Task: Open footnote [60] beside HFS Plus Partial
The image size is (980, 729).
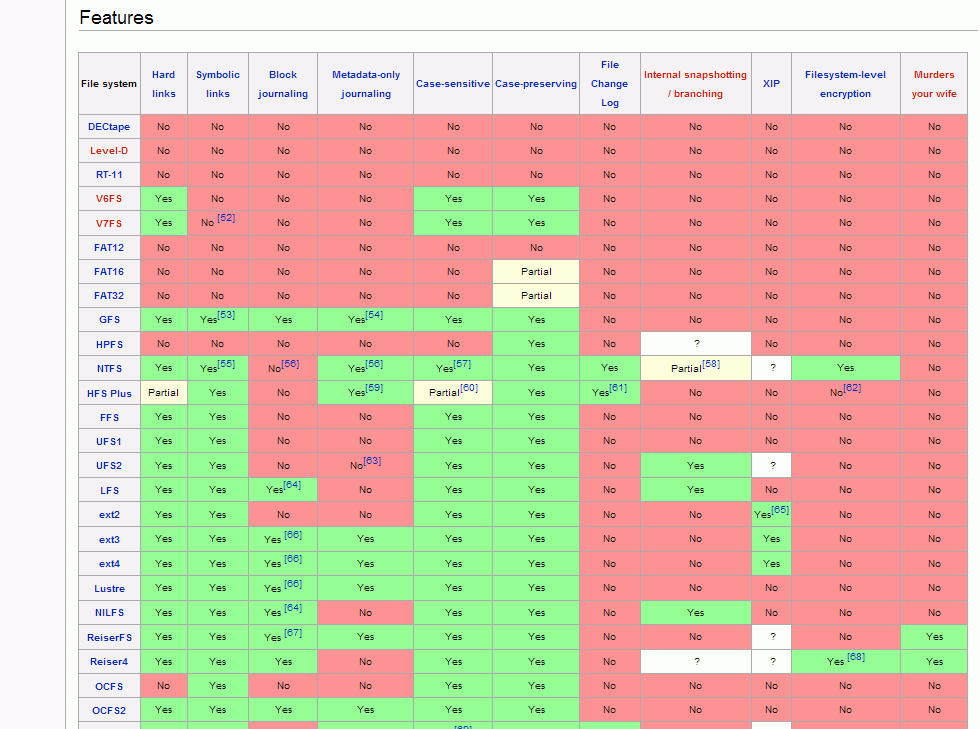Action: pos(469,388)
